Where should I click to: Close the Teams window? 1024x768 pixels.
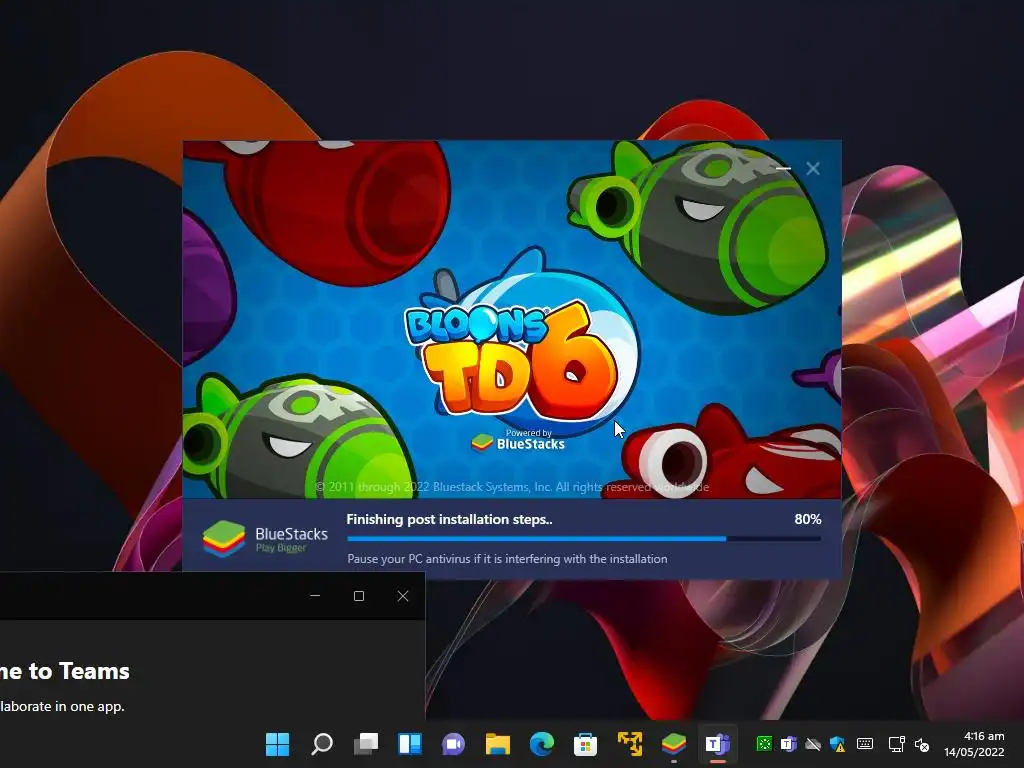point(403,596)
